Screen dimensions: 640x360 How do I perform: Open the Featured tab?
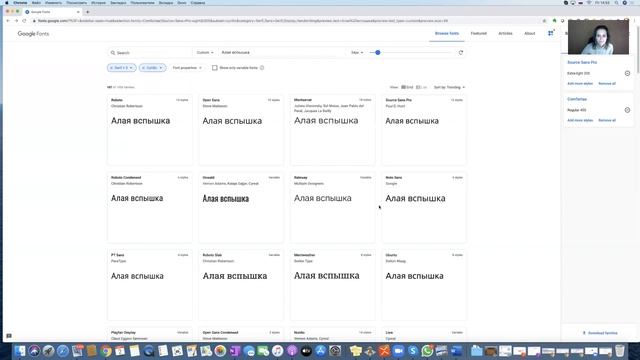[x=478, y=33]
